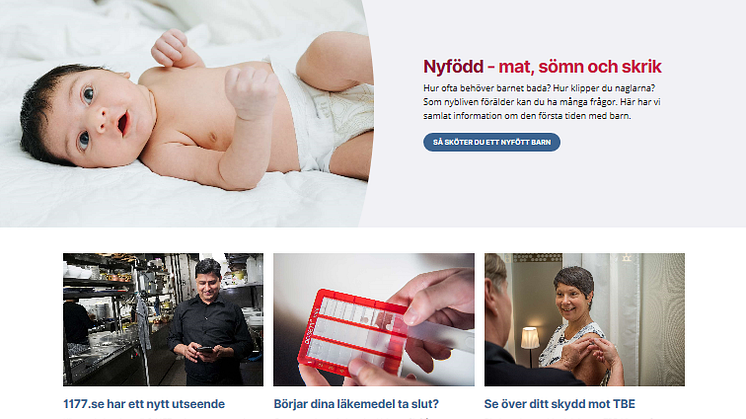Open 'Börjar dina läkemedel ta slut?' article link
Viewport: 746px width, 419px height.
click(x=356, y=404)
